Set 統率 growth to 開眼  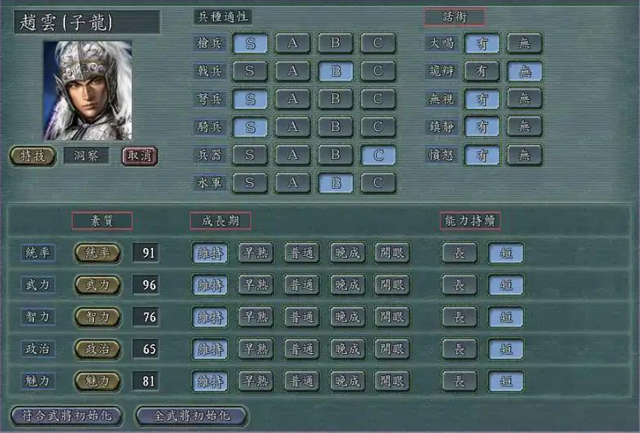(x=392, y=253)
